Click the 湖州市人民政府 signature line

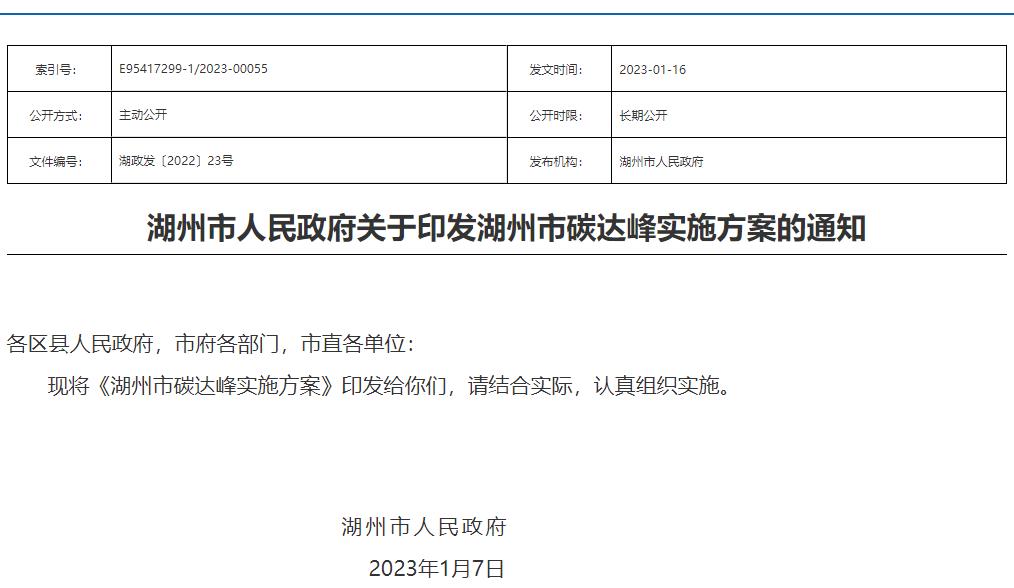coord(424,527)
